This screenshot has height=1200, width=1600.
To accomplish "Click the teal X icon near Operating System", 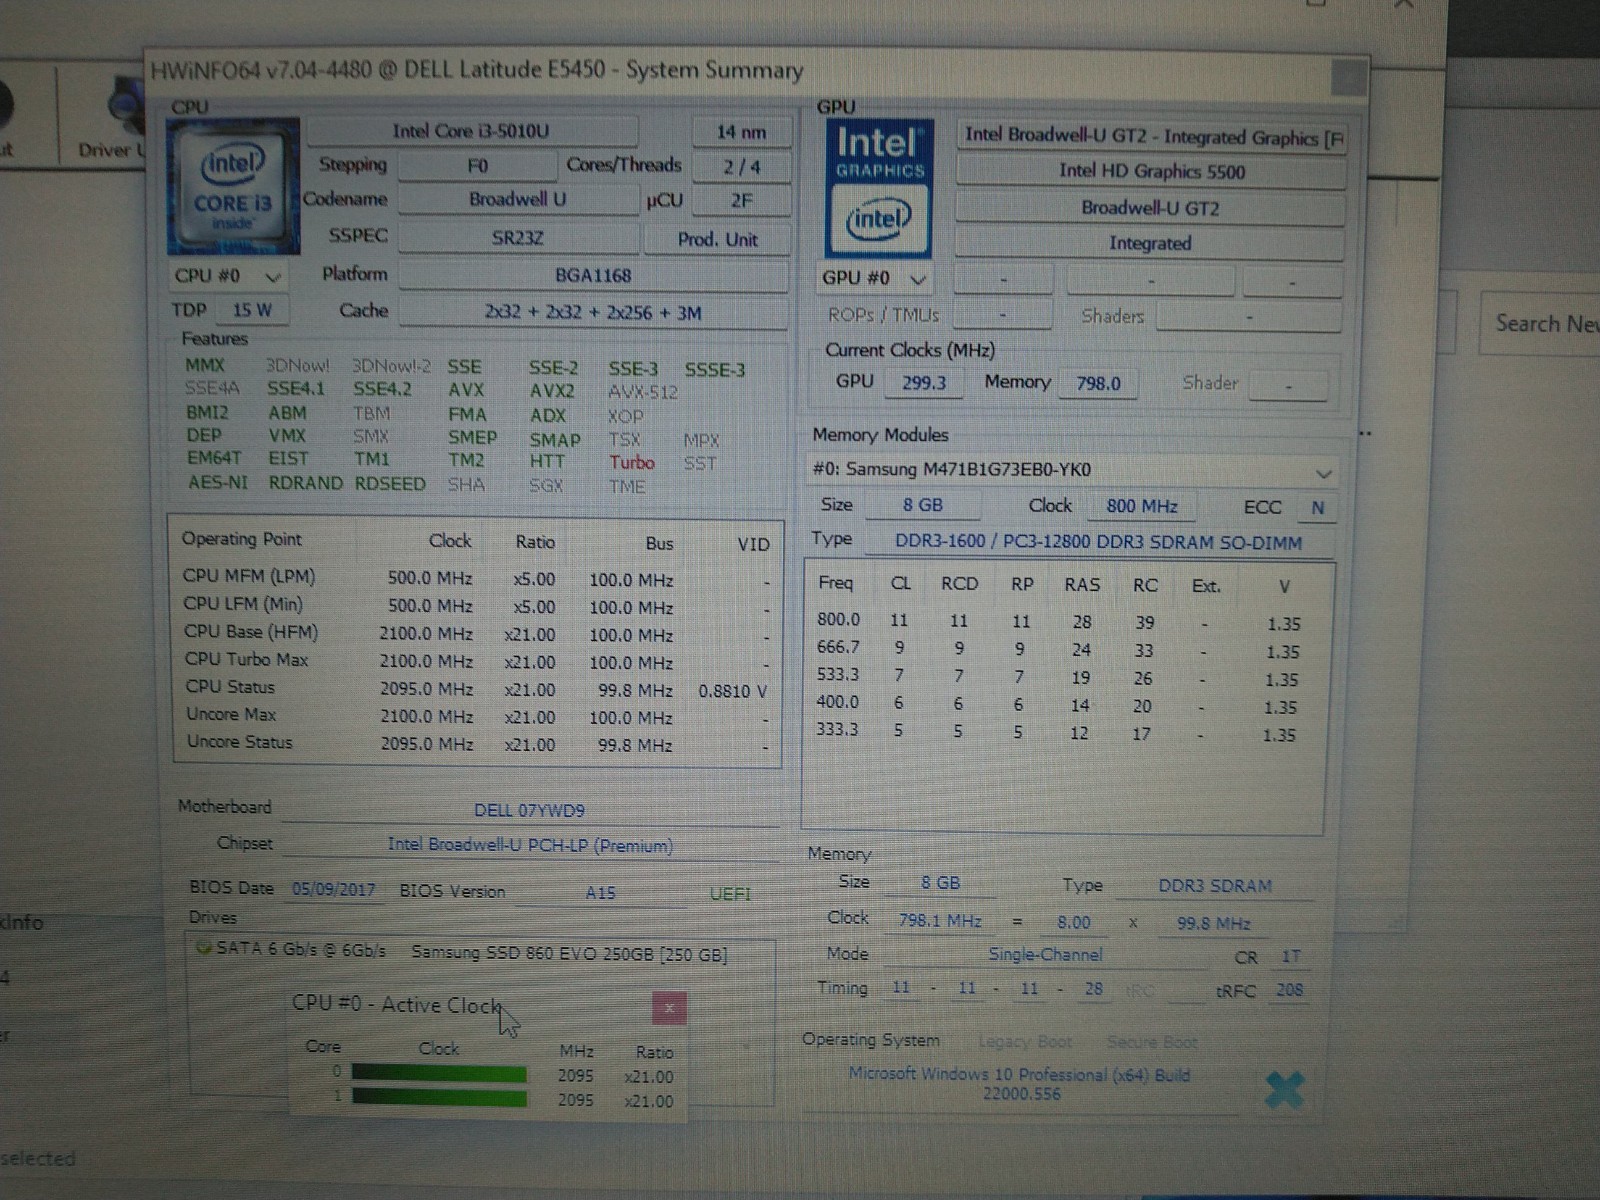I will pos(1284,1090).
